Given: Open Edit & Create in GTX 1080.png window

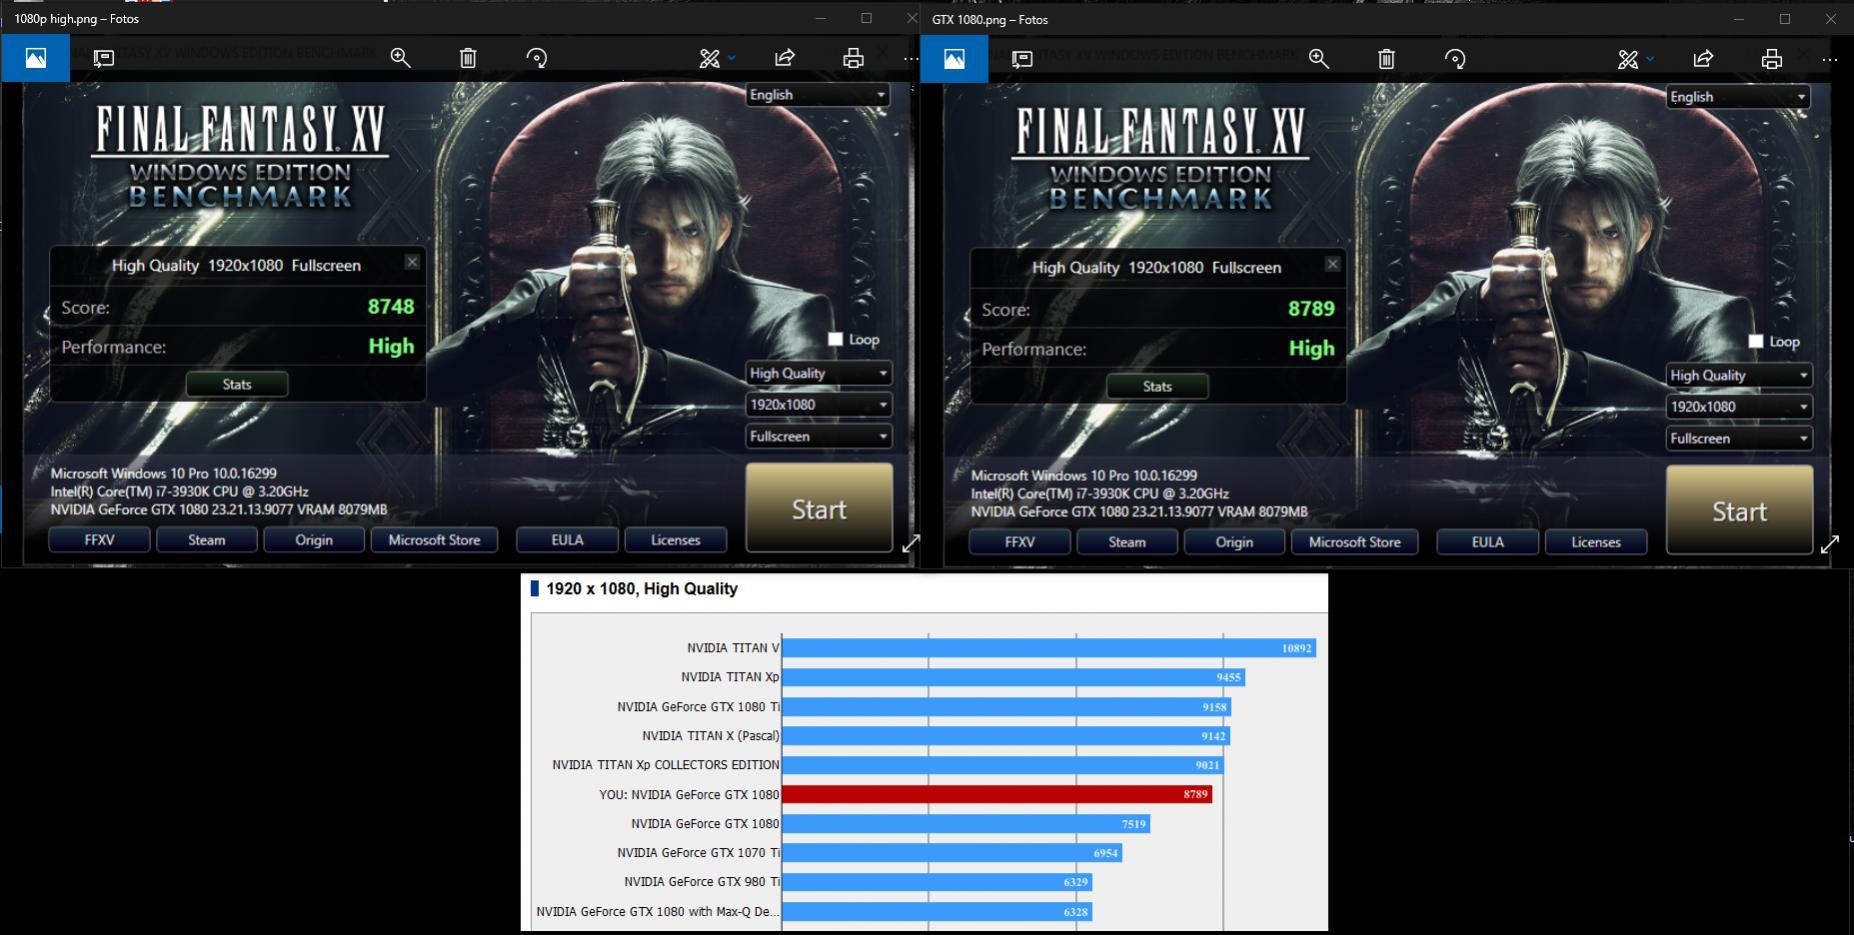Looking at the screenshot, I should (1628, 59).
